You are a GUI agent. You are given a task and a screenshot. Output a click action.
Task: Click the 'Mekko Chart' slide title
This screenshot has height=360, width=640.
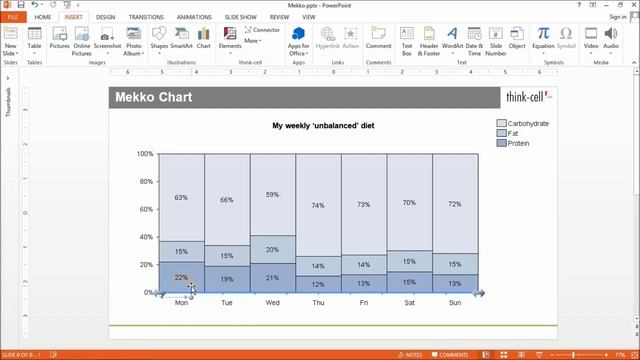pos(153,97)
